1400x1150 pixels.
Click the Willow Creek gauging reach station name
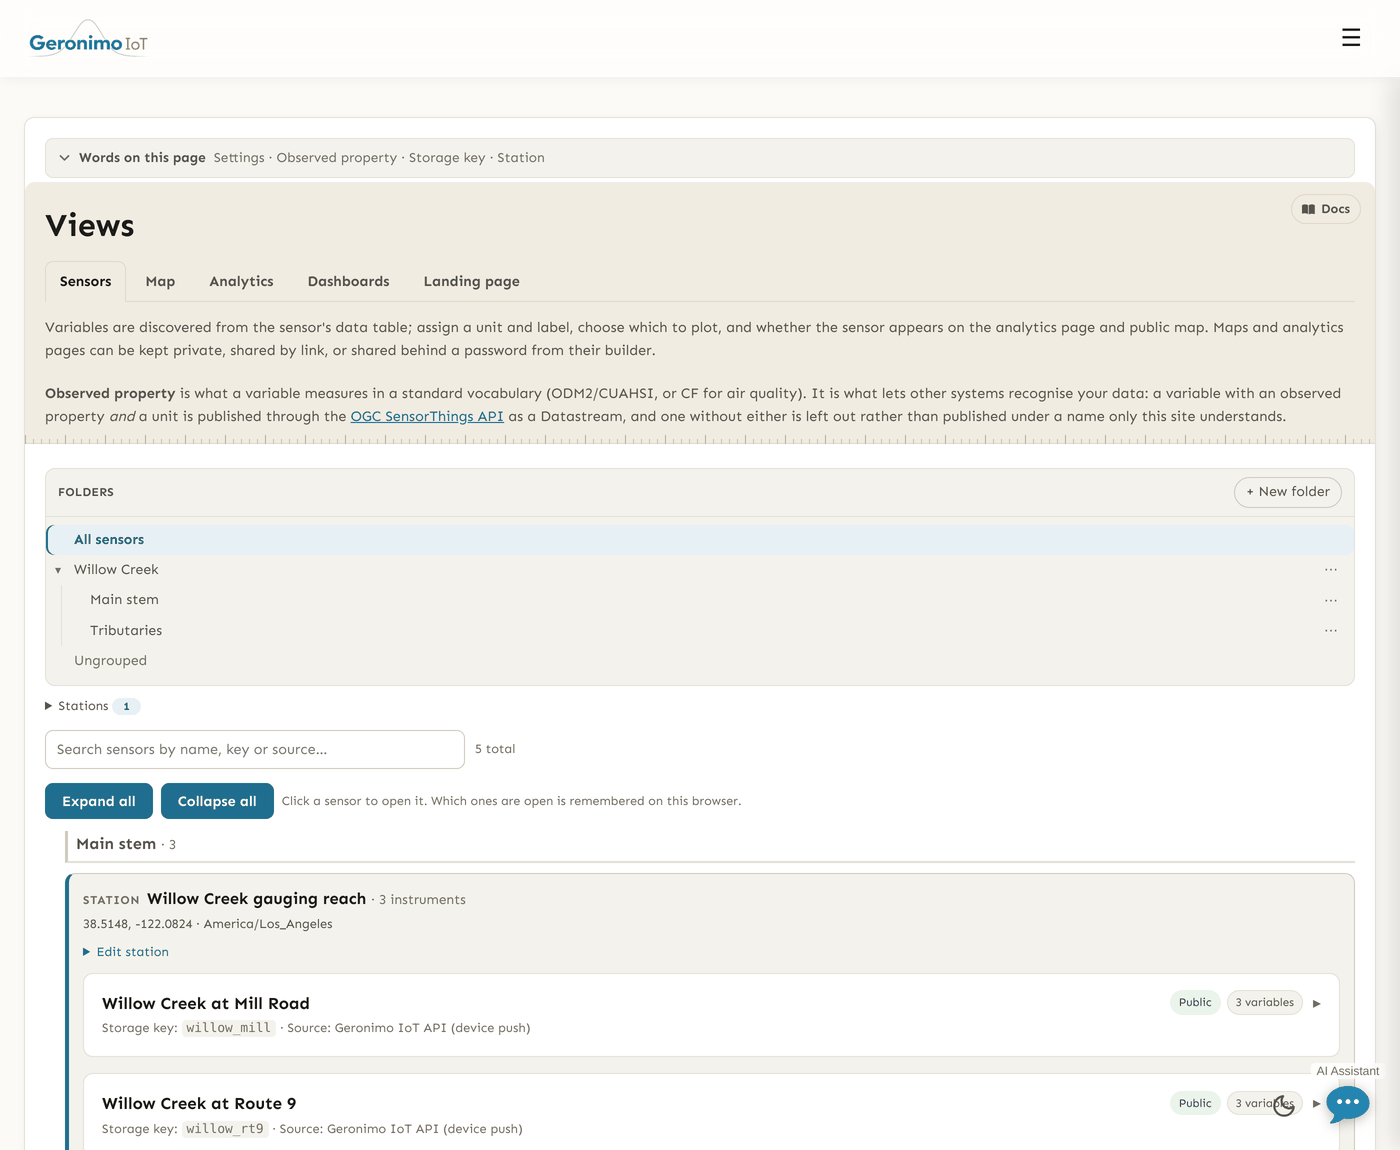(x=256, y=899)
